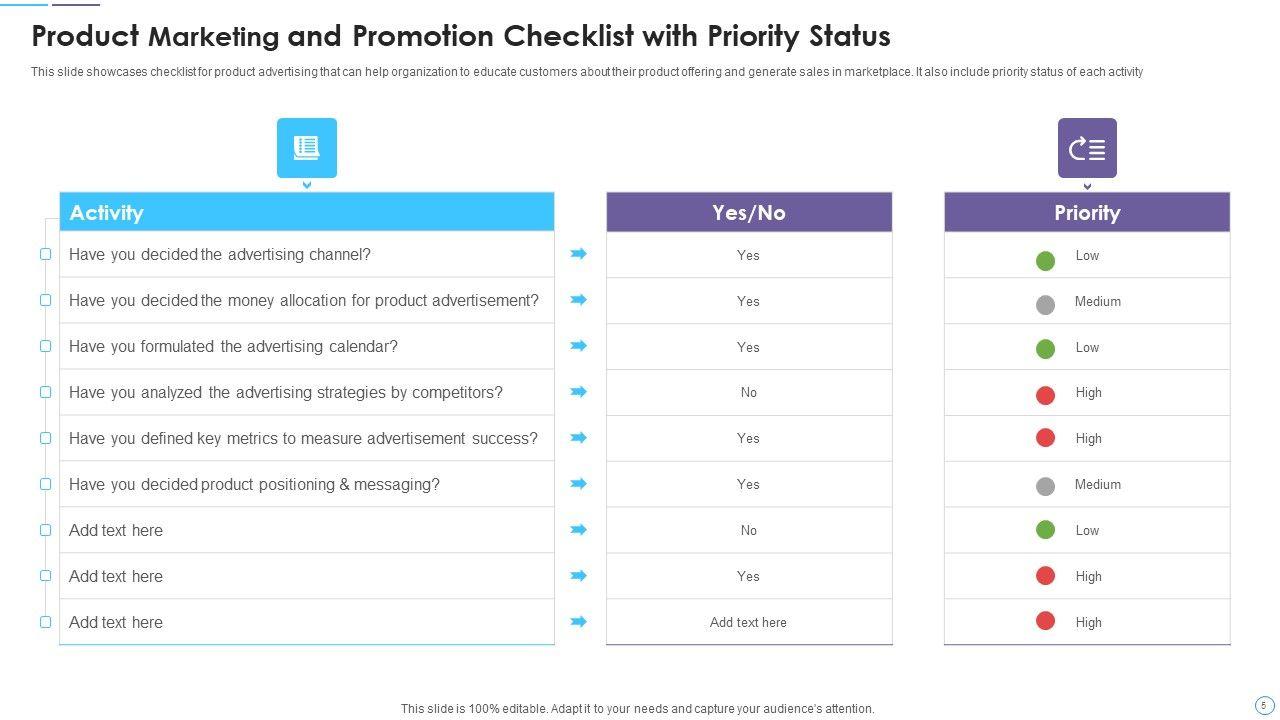
Task: Click the red High dot in competitors row
Action: click(x=1045, y=395)
